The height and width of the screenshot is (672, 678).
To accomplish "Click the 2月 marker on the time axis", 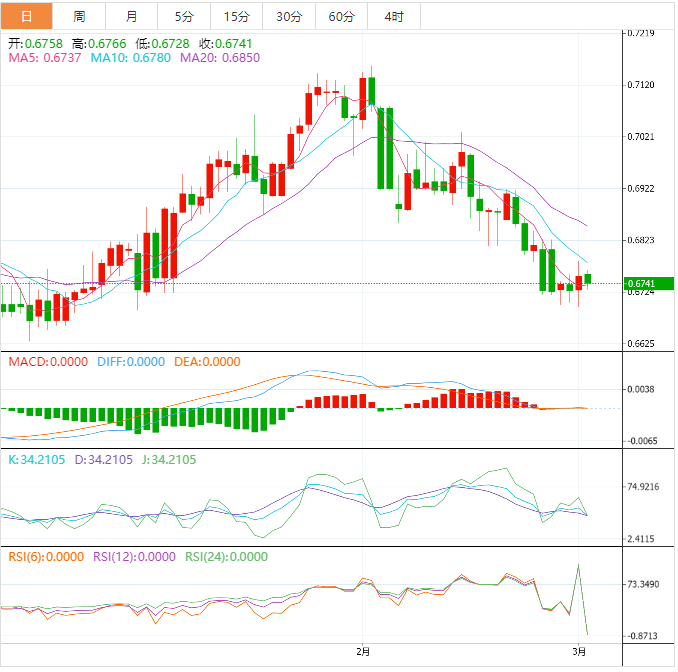I will pyautogui.click(x=363, y=651).
